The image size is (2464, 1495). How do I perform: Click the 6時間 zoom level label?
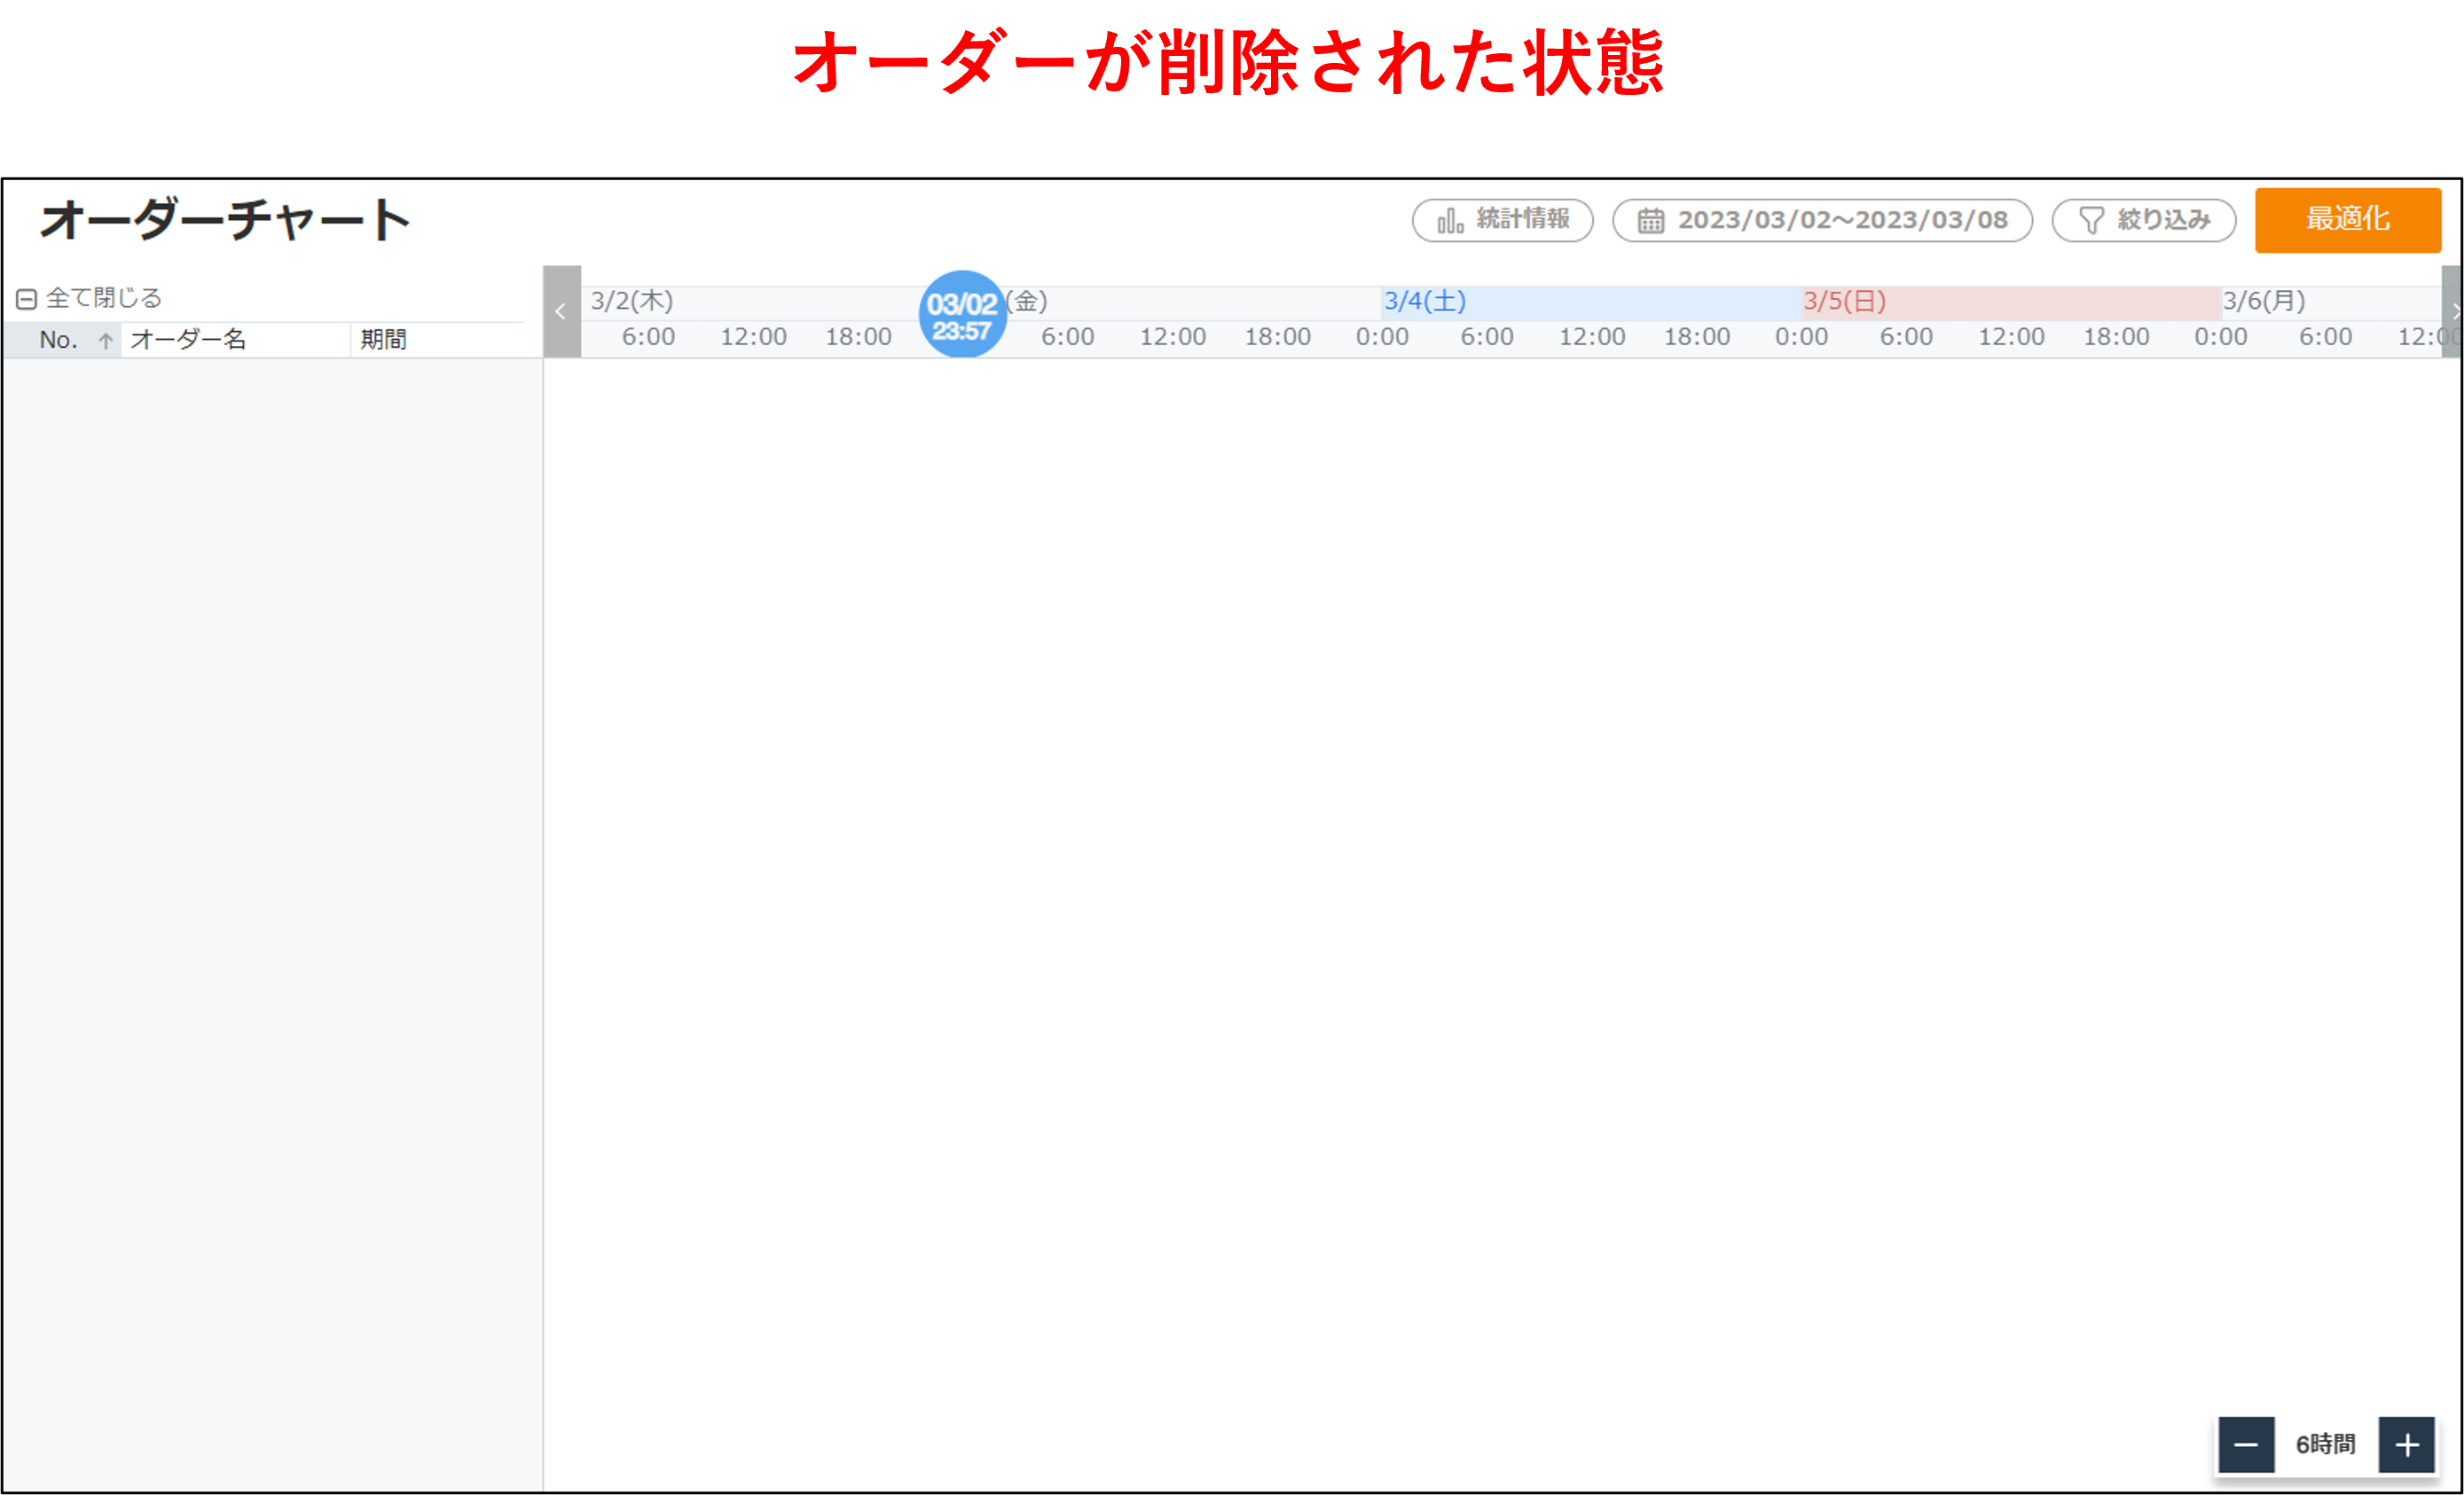[x=2326, y=1444]
